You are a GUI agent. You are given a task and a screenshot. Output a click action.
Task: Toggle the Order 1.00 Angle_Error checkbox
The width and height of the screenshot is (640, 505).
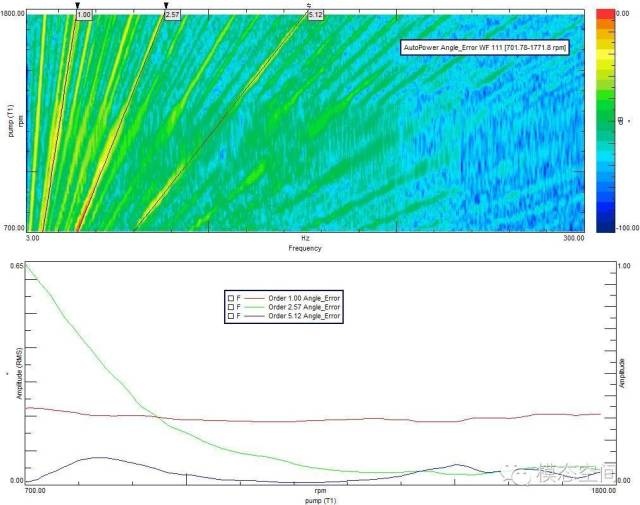tap(230, 297)
